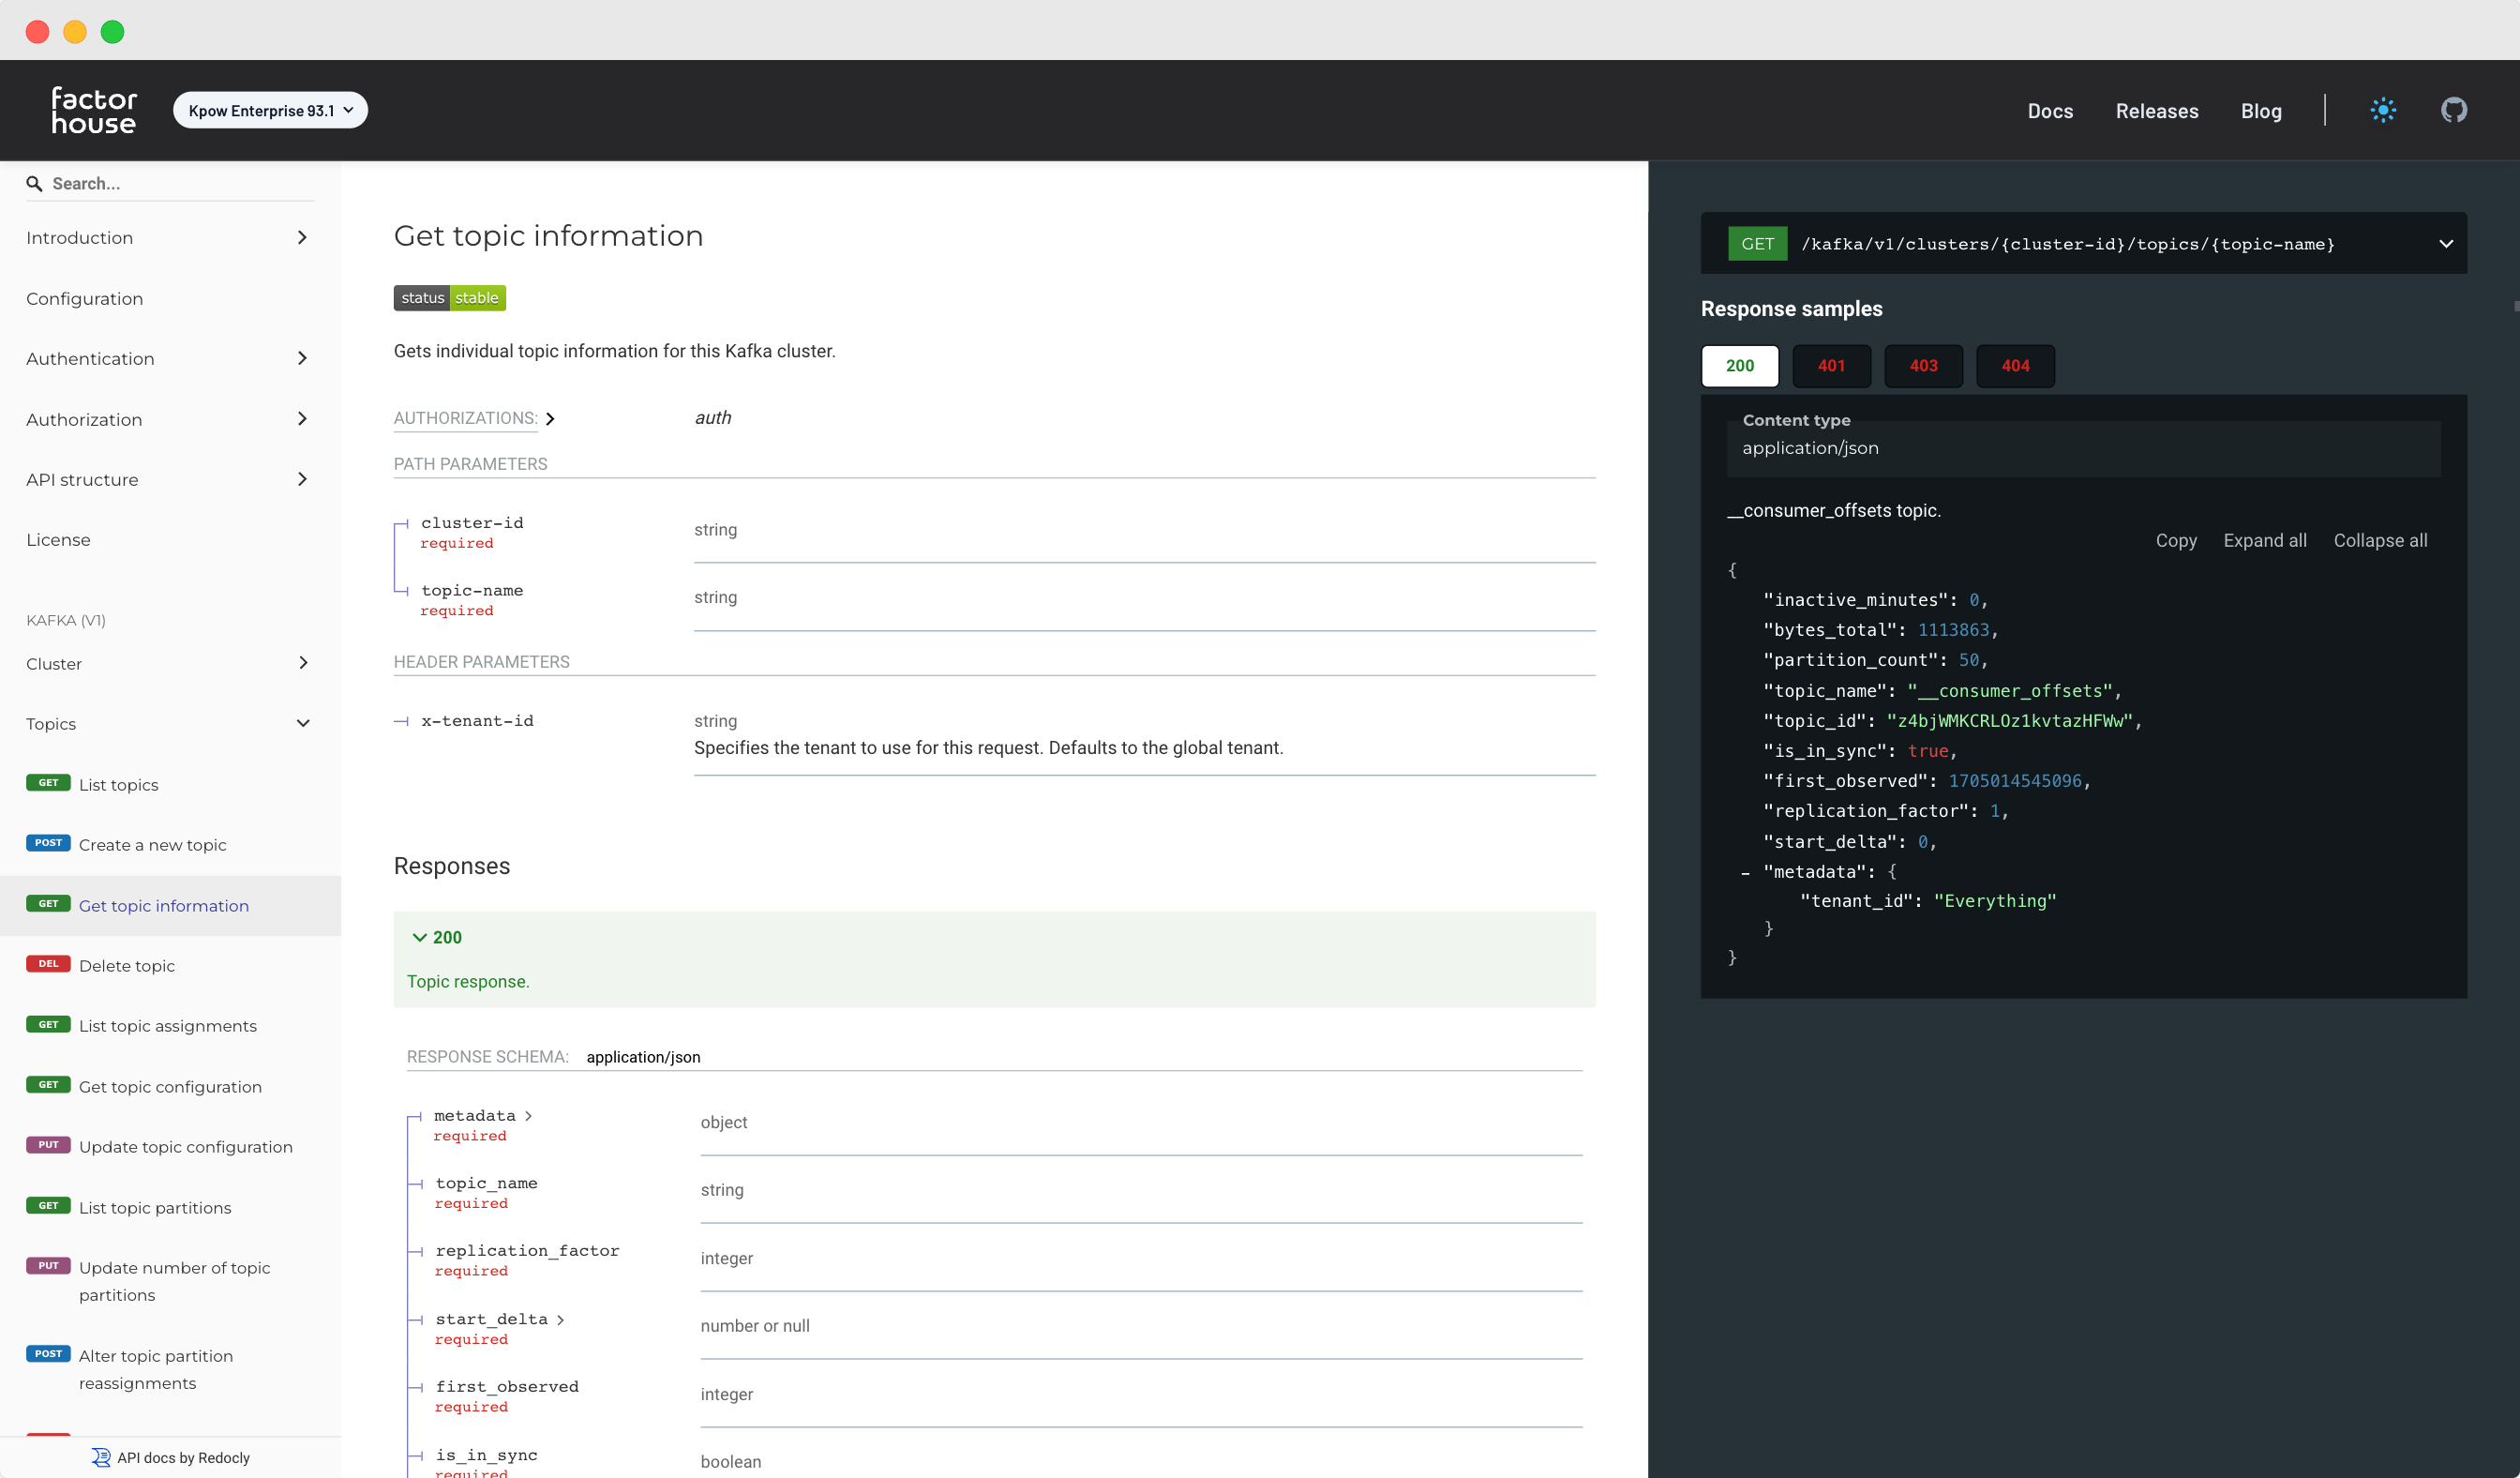Expand the GET endpoint URL dropdown
Image resolution: width=2520 pixels, height=1478 pixels.
click(x=2447, y=243)
